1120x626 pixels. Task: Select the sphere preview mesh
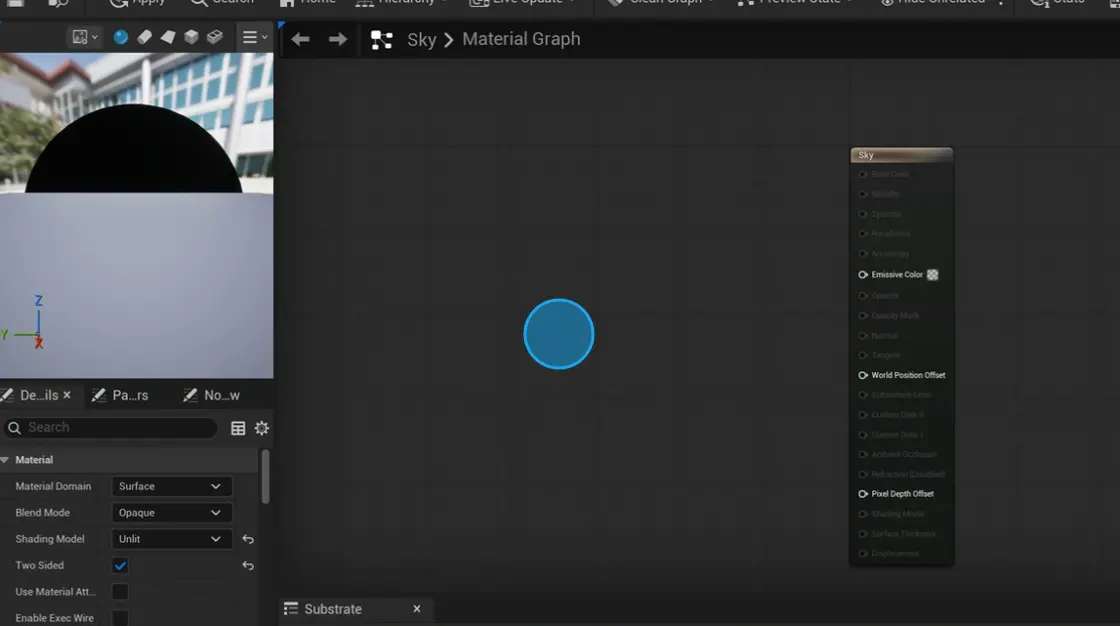pos(120,37)
